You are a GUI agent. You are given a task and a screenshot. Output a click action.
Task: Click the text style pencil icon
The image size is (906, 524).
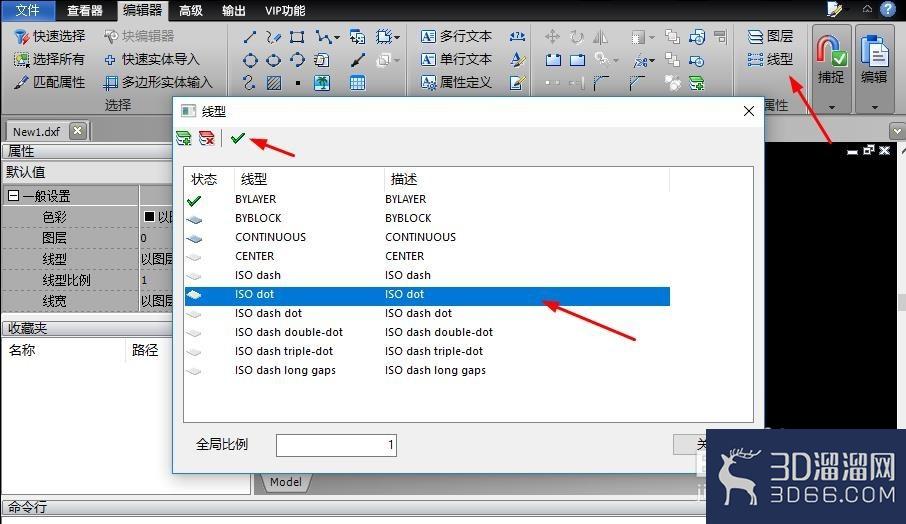517,60
